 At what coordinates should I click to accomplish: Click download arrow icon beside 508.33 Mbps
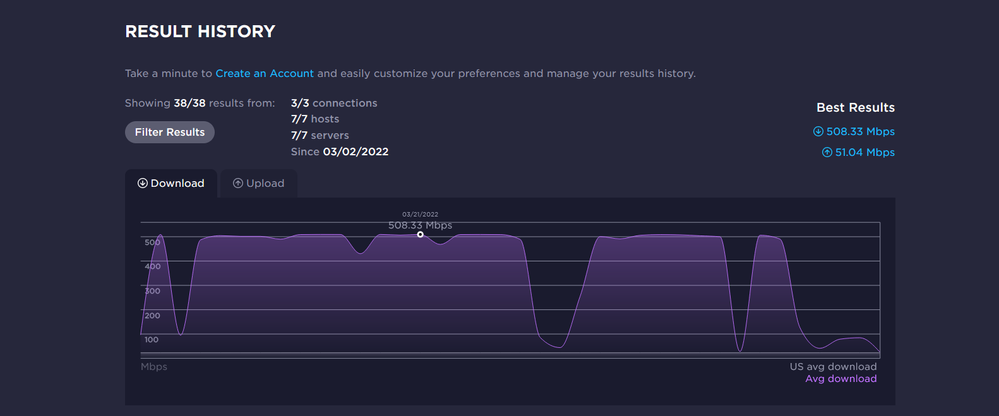pyautogui.click(x=819, y=131)
